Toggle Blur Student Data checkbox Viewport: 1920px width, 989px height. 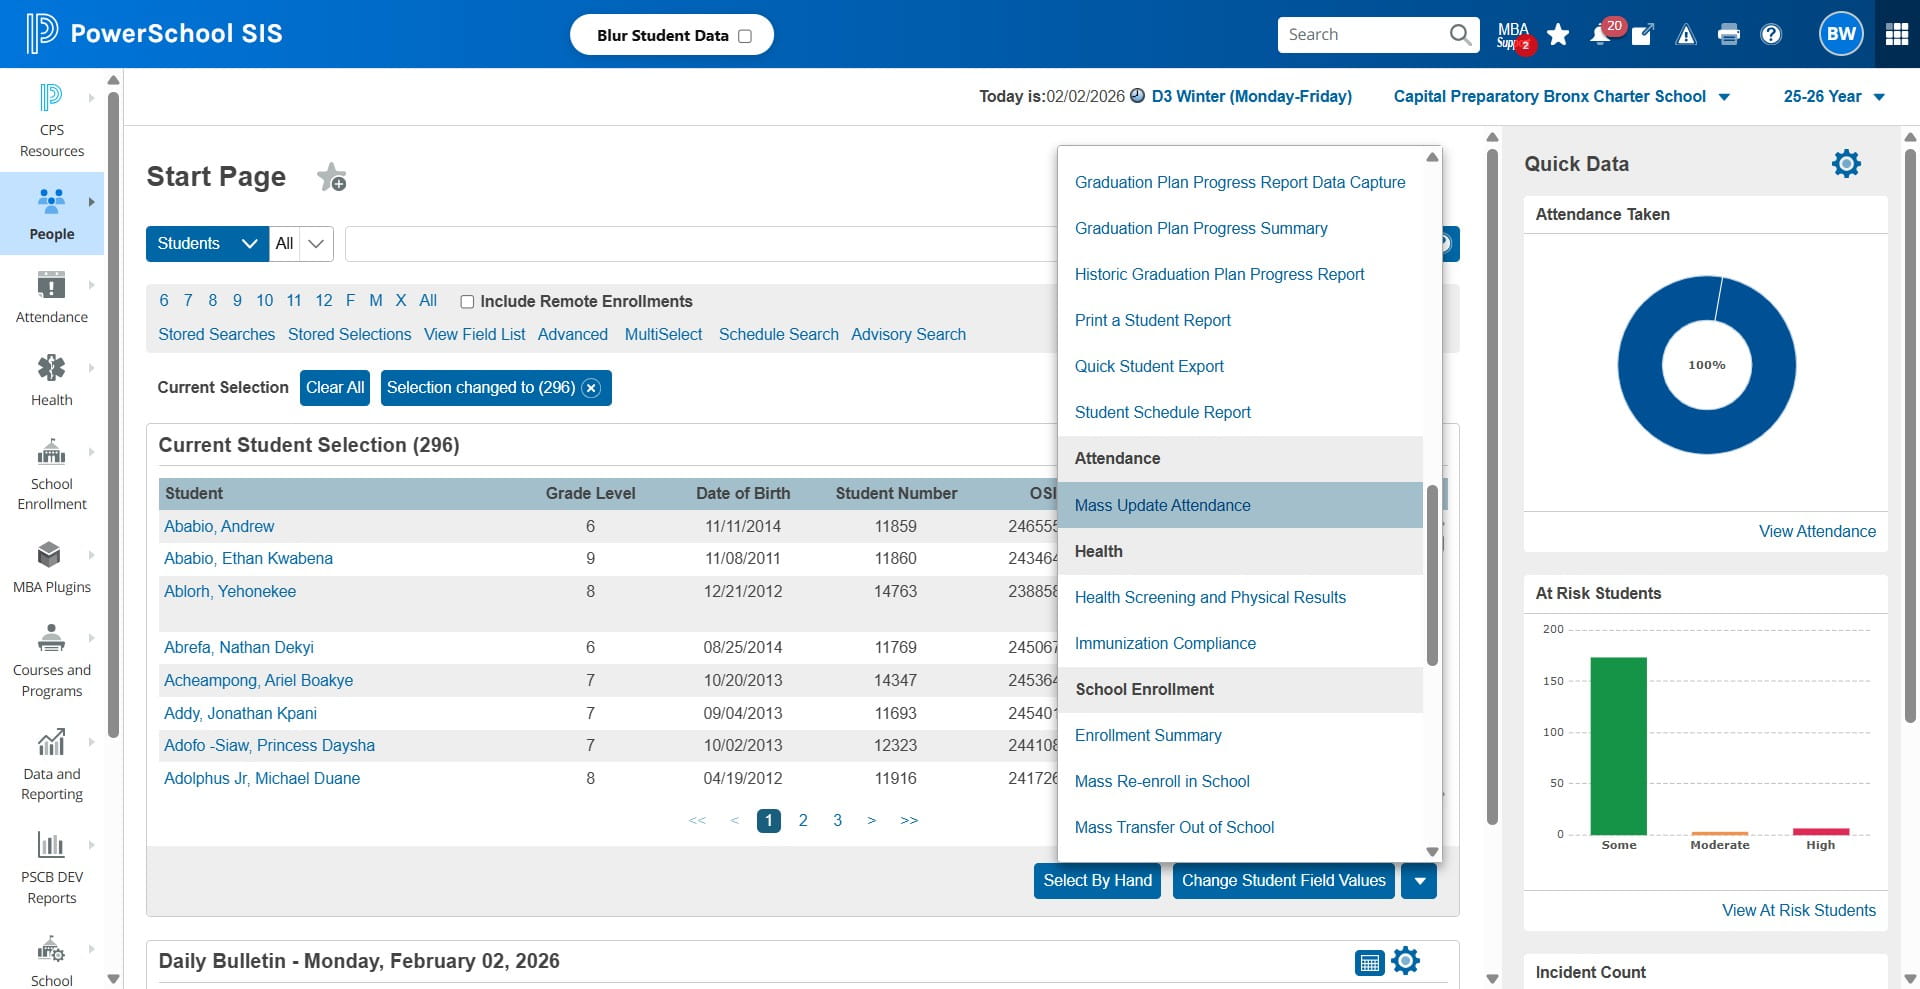744,36
